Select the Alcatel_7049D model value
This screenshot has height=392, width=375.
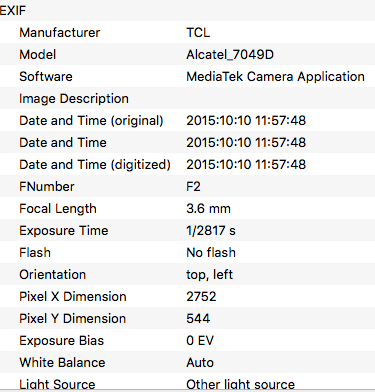(x=230, y=55)
